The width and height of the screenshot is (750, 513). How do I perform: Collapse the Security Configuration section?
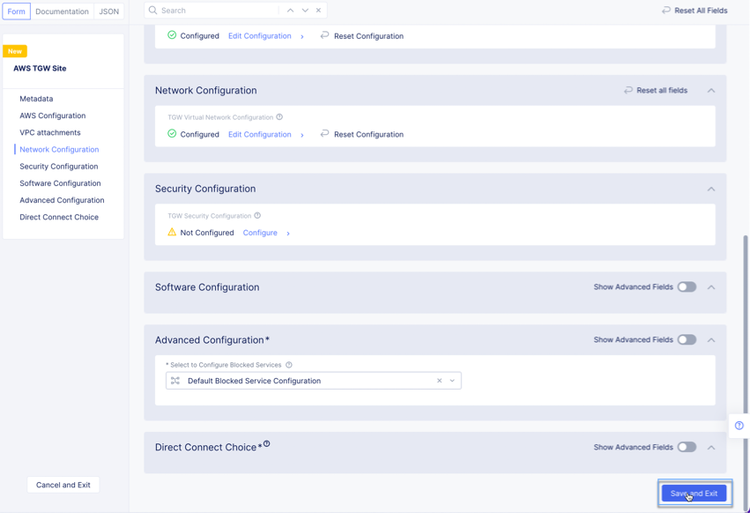pos(711,189)
